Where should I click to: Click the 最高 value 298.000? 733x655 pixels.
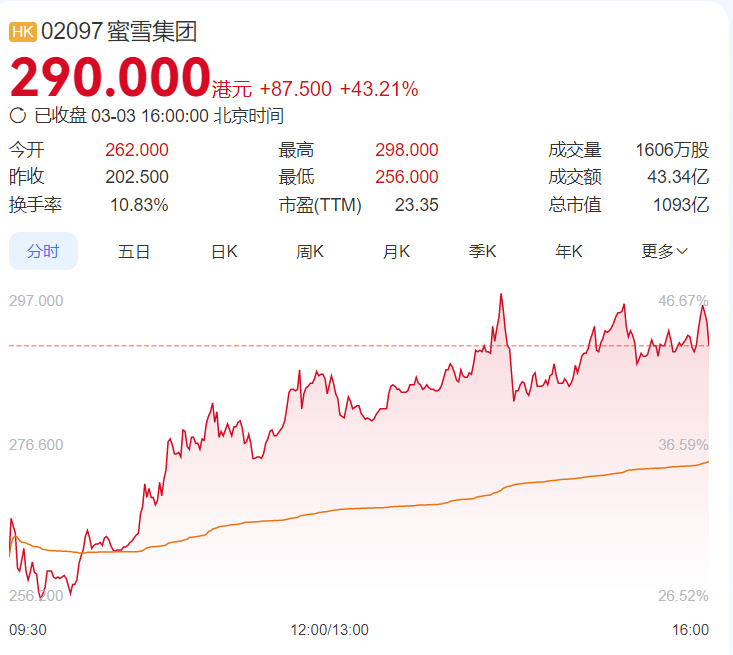click(x=406, y=150)
